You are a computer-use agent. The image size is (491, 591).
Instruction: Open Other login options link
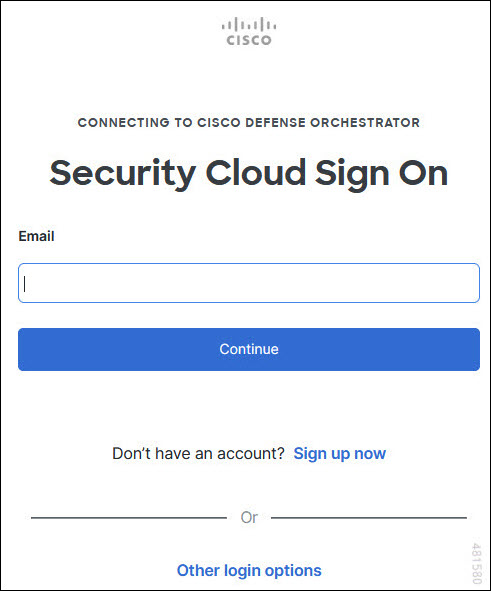(249, 571)
